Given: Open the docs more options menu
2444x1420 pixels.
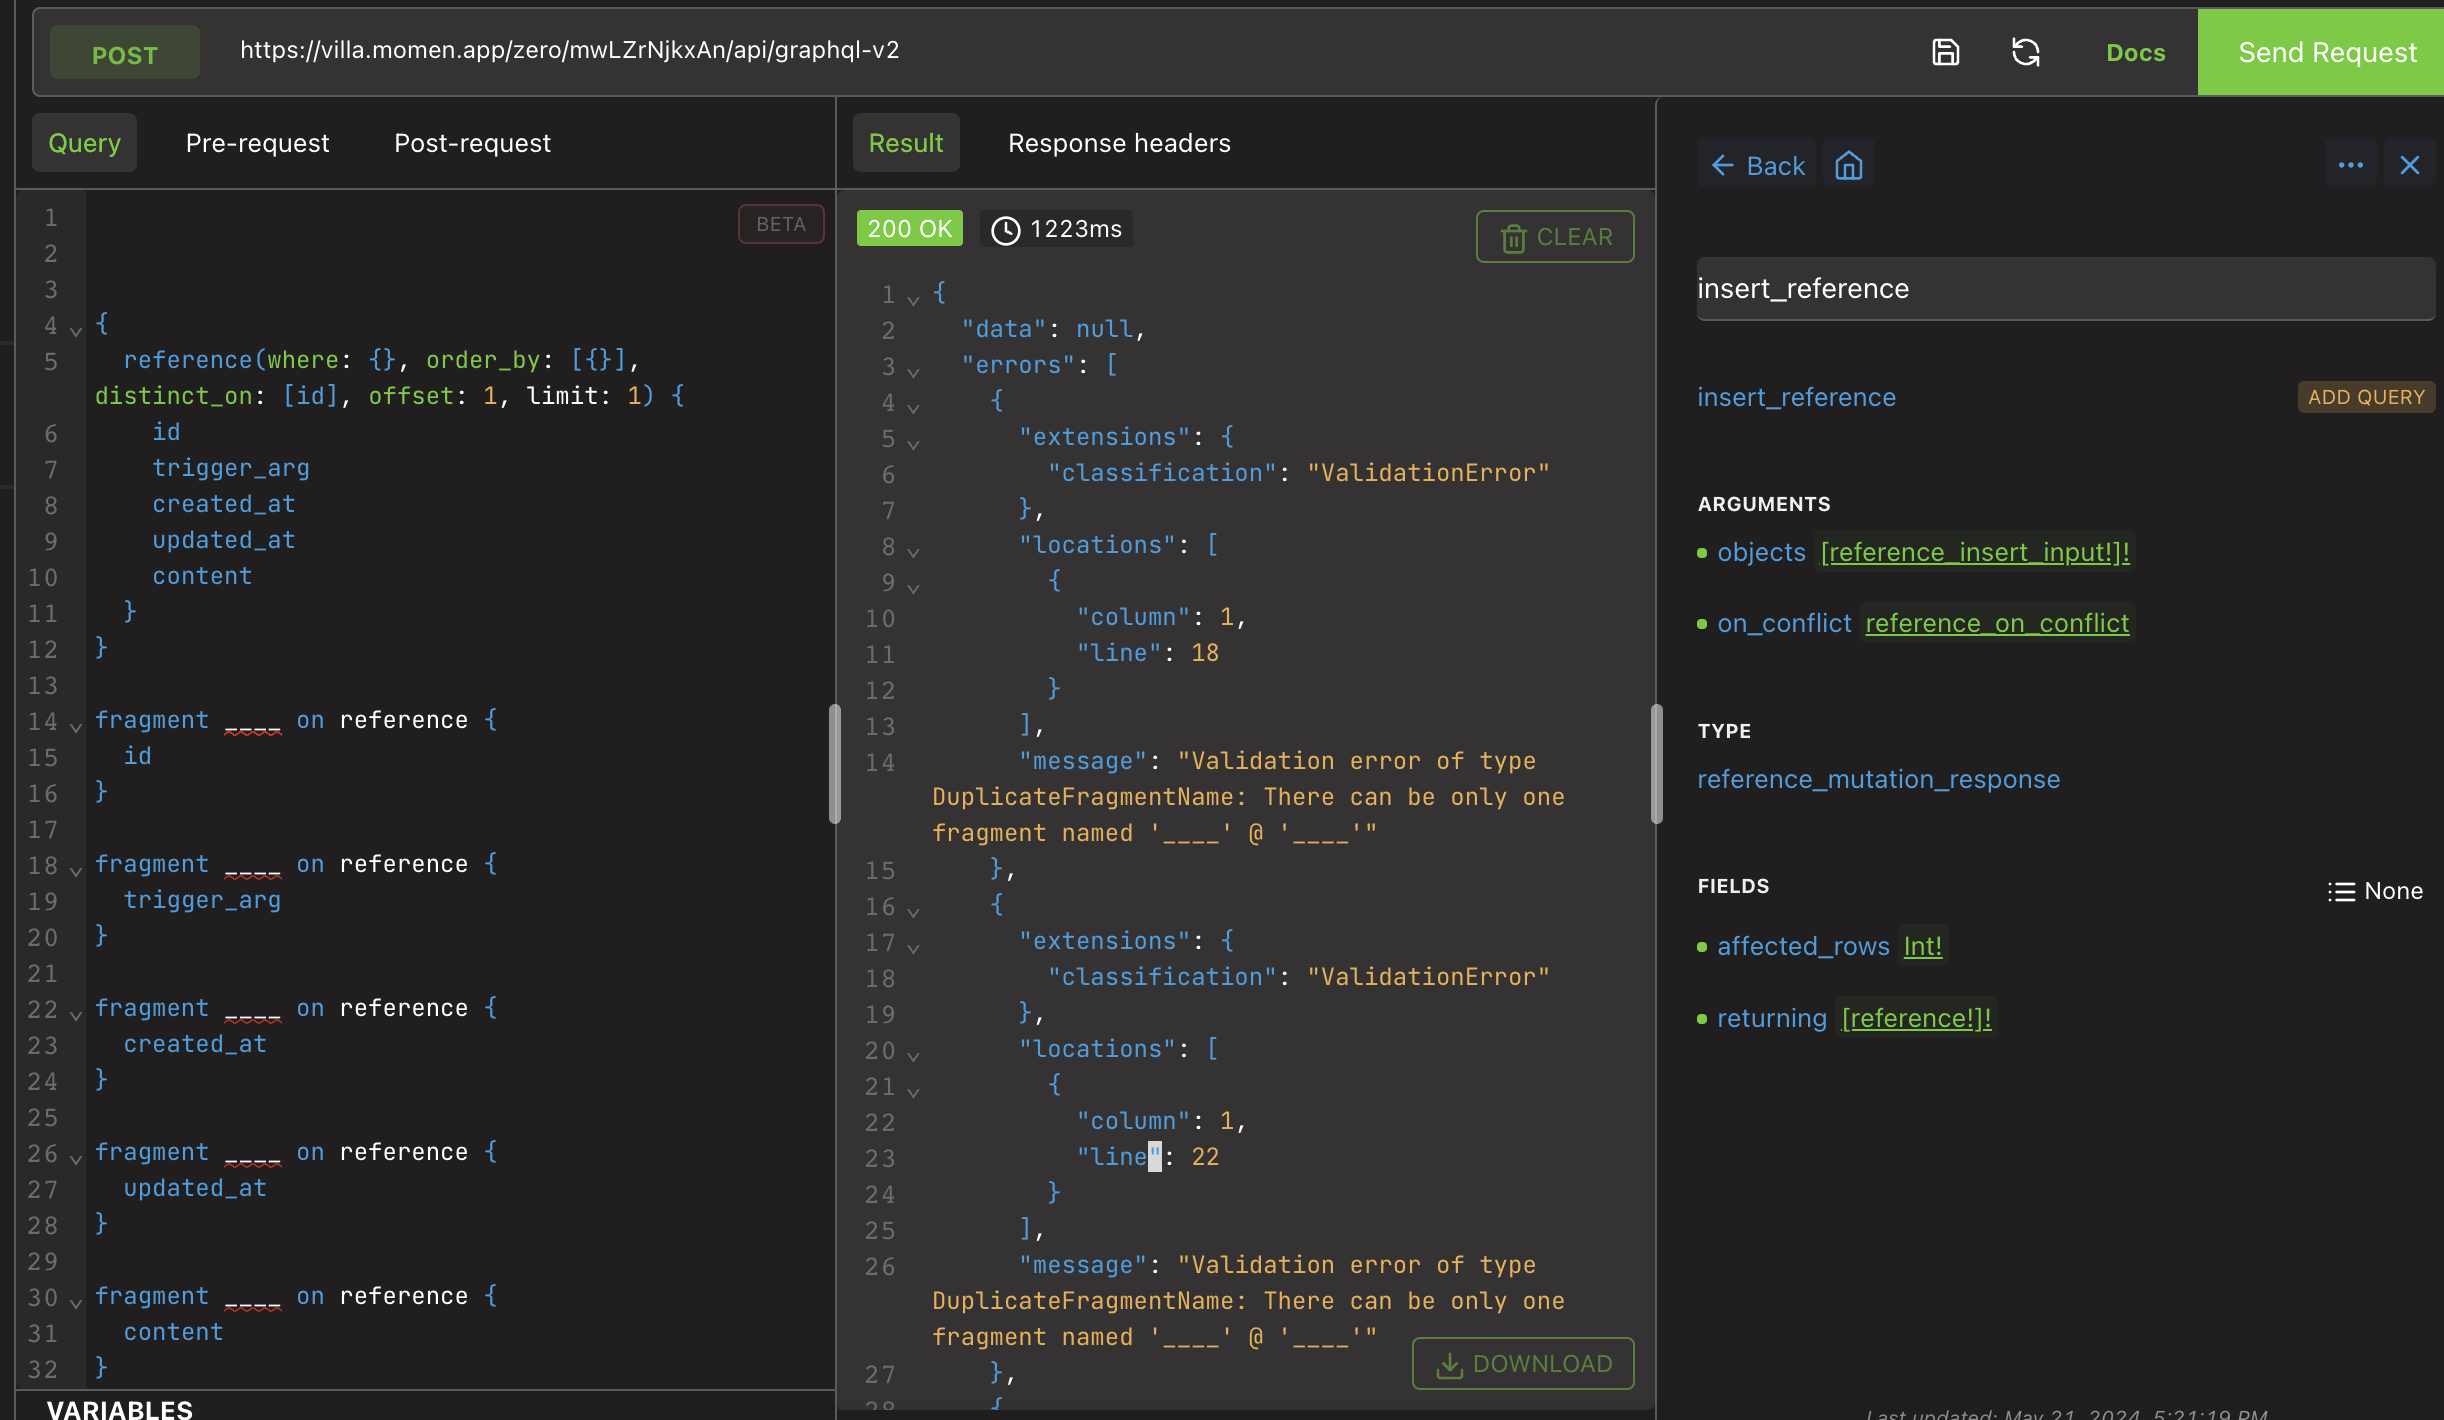Looking at the screenshot, I should (x=2351, y=165).
